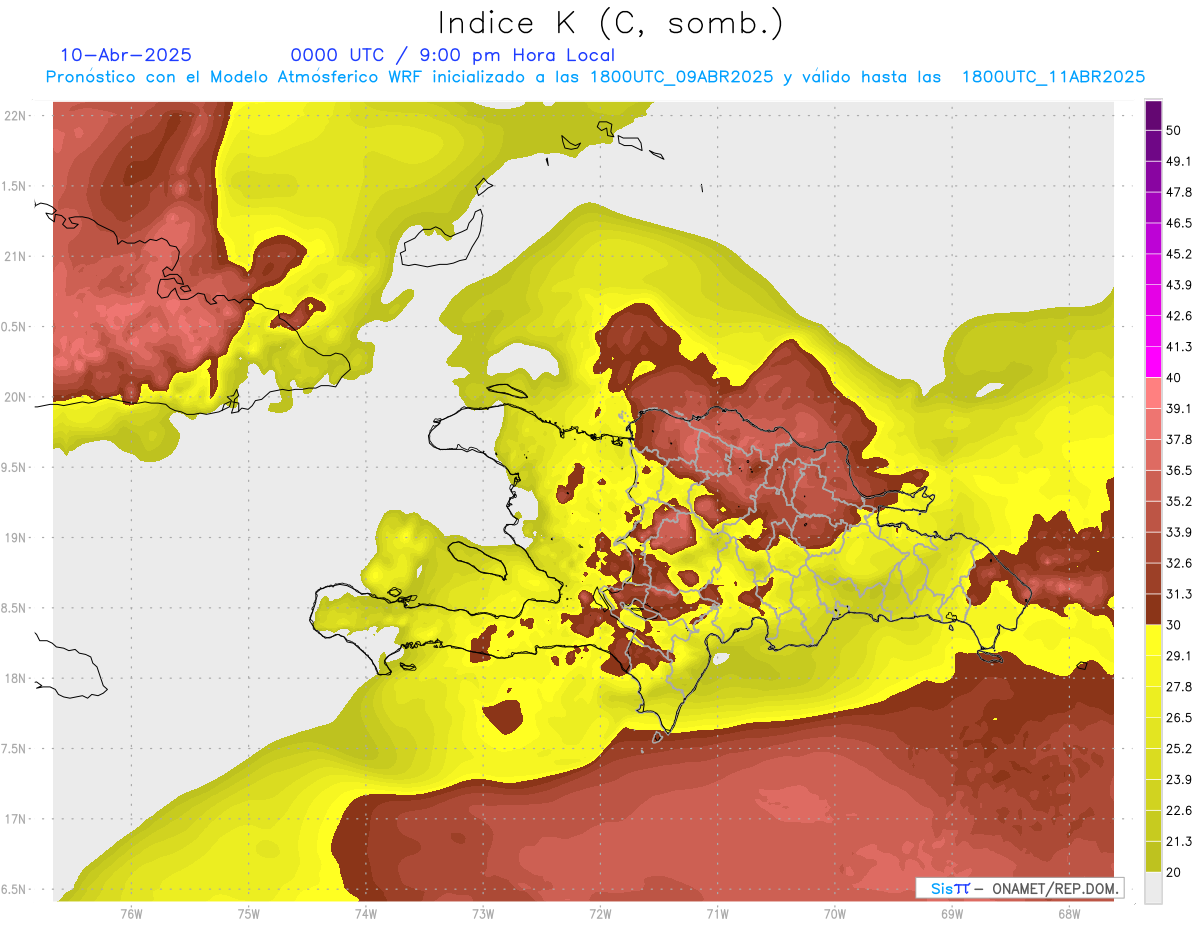1200x927 pixels.
Task: Click the legend value '49.1'
Action: (1179, 161)
